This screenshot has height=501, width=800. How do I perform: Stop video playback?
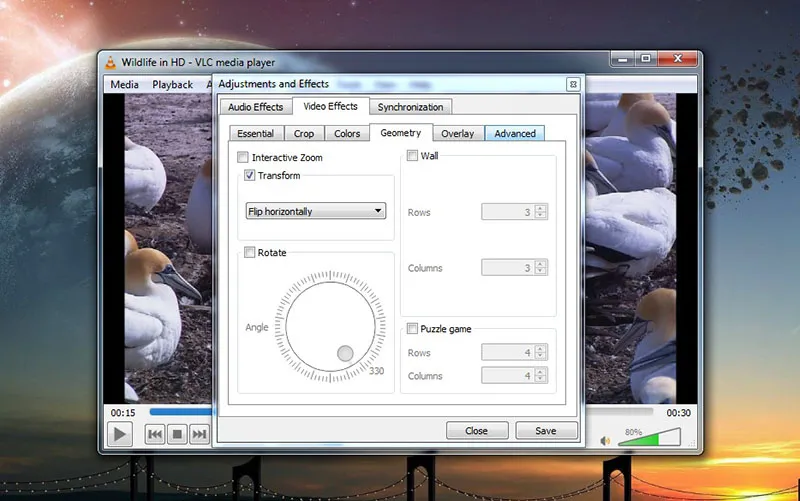[x=177, y=434]
